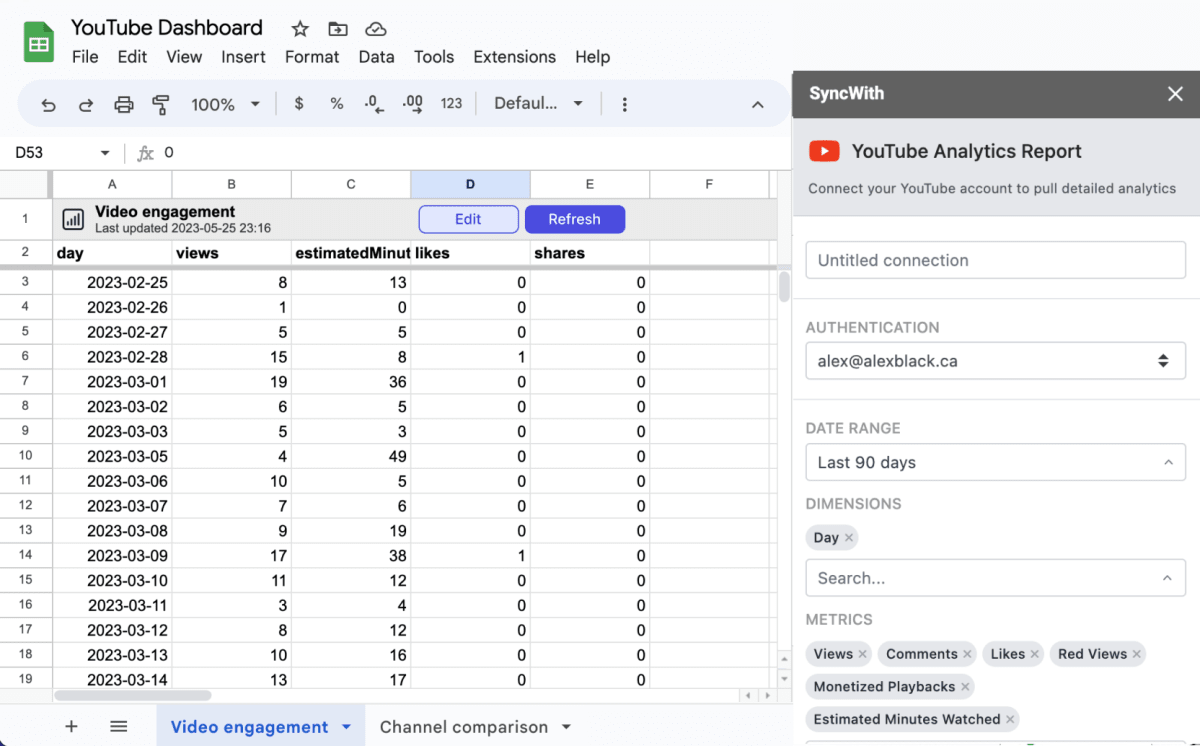Open the Authentication account selector
This screenshot has width=1200, height=746.
tap(995, 361)
